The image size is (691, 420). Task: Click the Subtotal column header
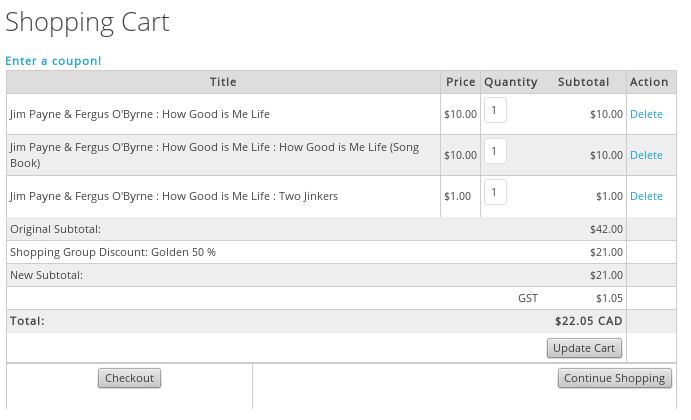pyautogui.click(x=583, y=82)
